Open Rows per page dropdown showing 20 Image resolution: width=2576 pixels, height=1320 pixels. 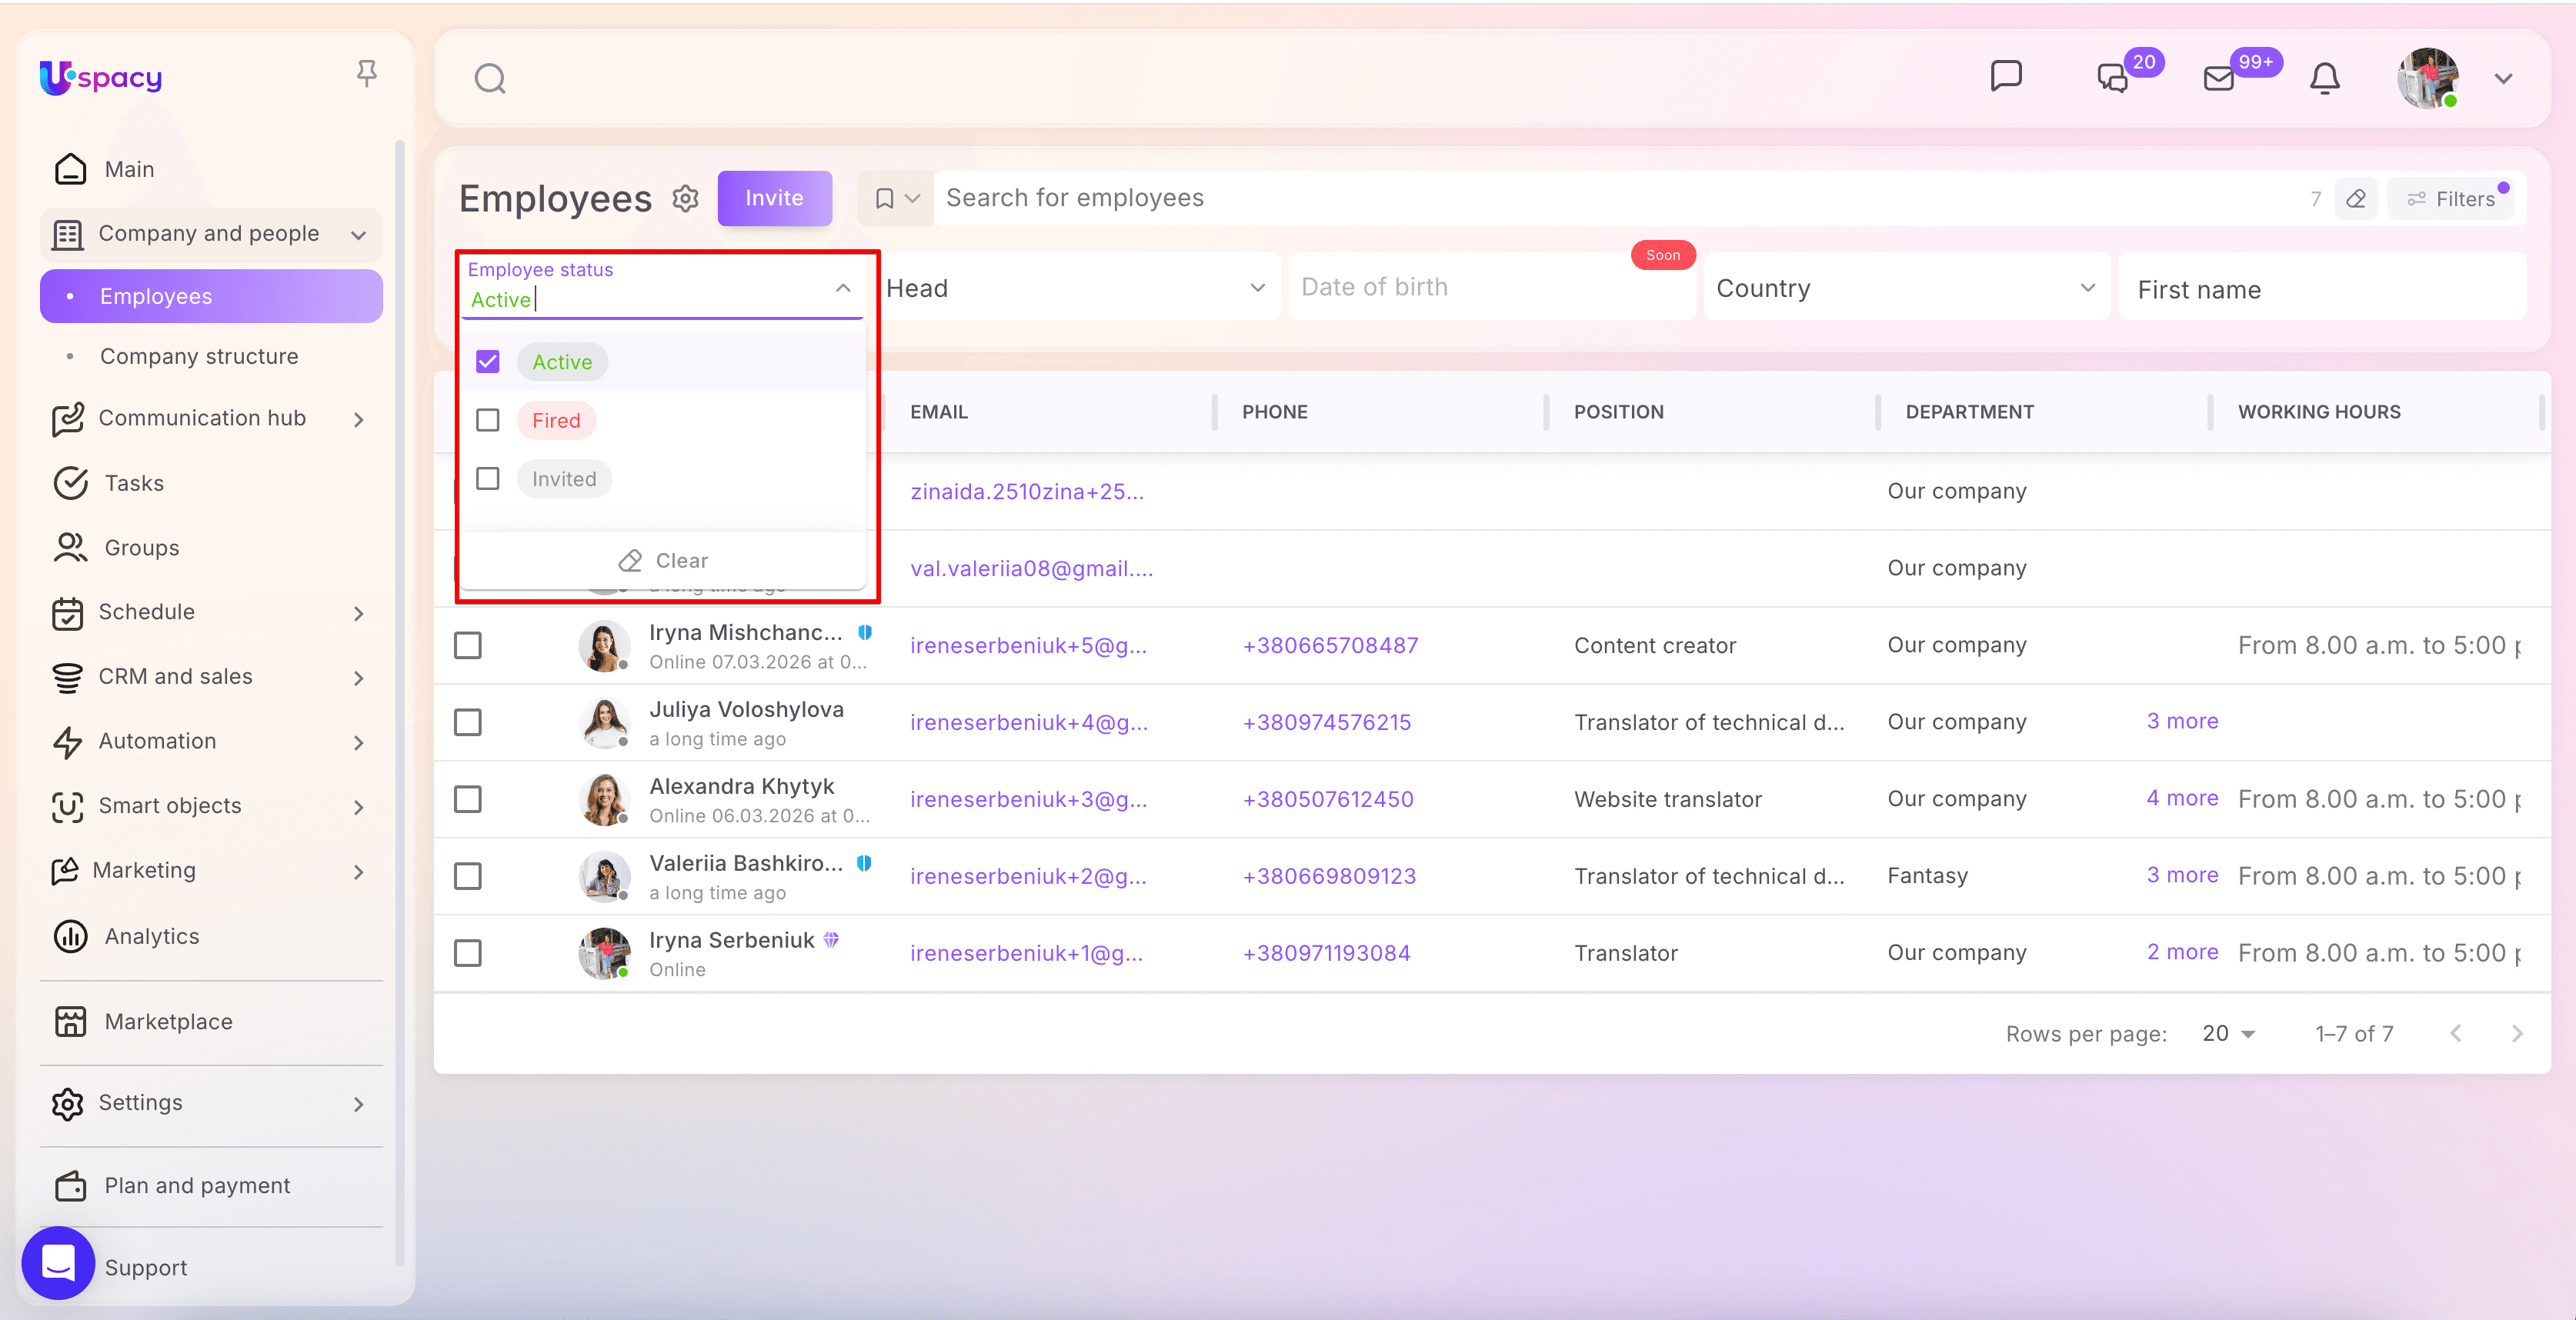[2228, 1033]
